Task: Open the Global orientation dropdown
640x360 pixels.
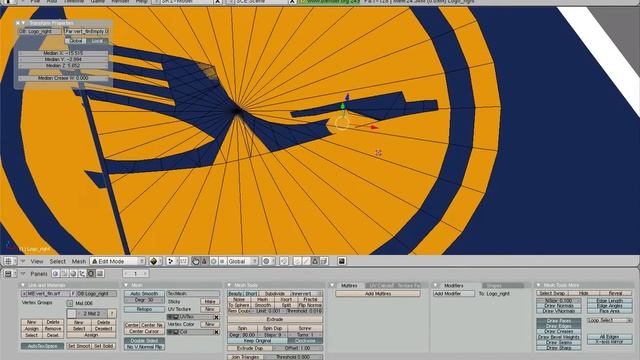Action: [243, 261]
